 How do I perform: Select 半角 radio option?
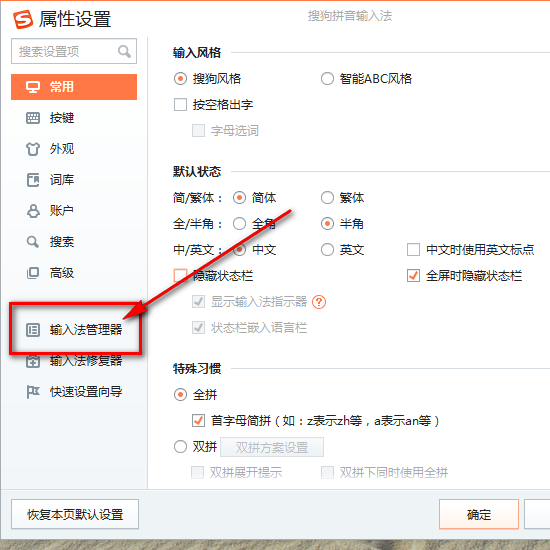pyautogui.click(x=327, y=224)
